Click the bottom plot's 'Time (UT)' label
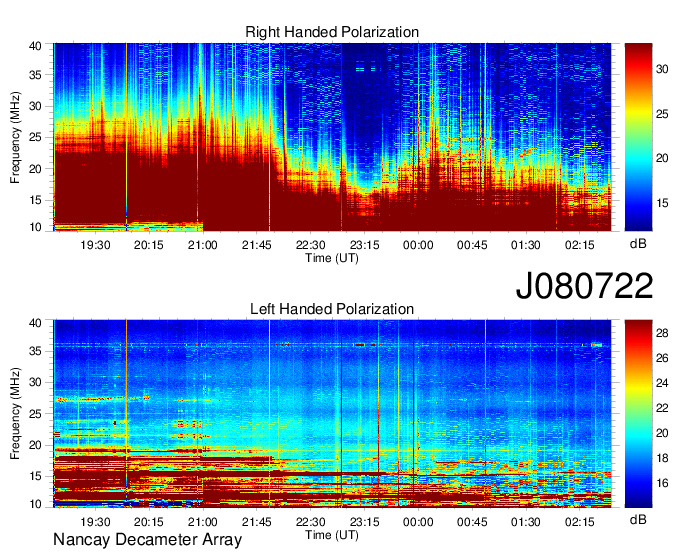The width and height of the screenshot is (680, 552). 332,535
